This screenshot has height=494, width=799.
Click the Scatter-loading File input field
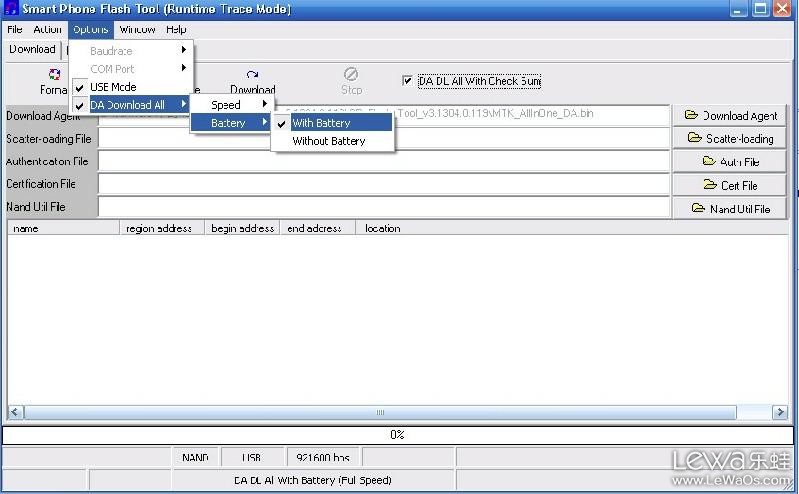click(x=384, y=138)
